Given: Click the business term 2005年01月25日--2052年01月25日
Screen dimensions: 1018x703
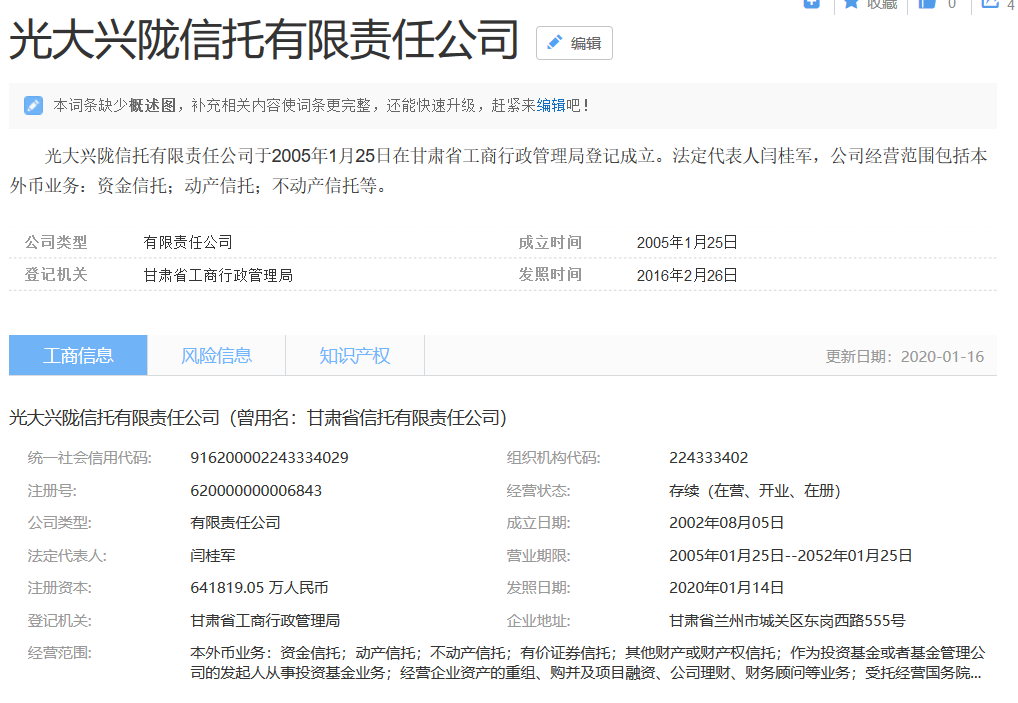Looking at the screenshot, I should point(791,556).
